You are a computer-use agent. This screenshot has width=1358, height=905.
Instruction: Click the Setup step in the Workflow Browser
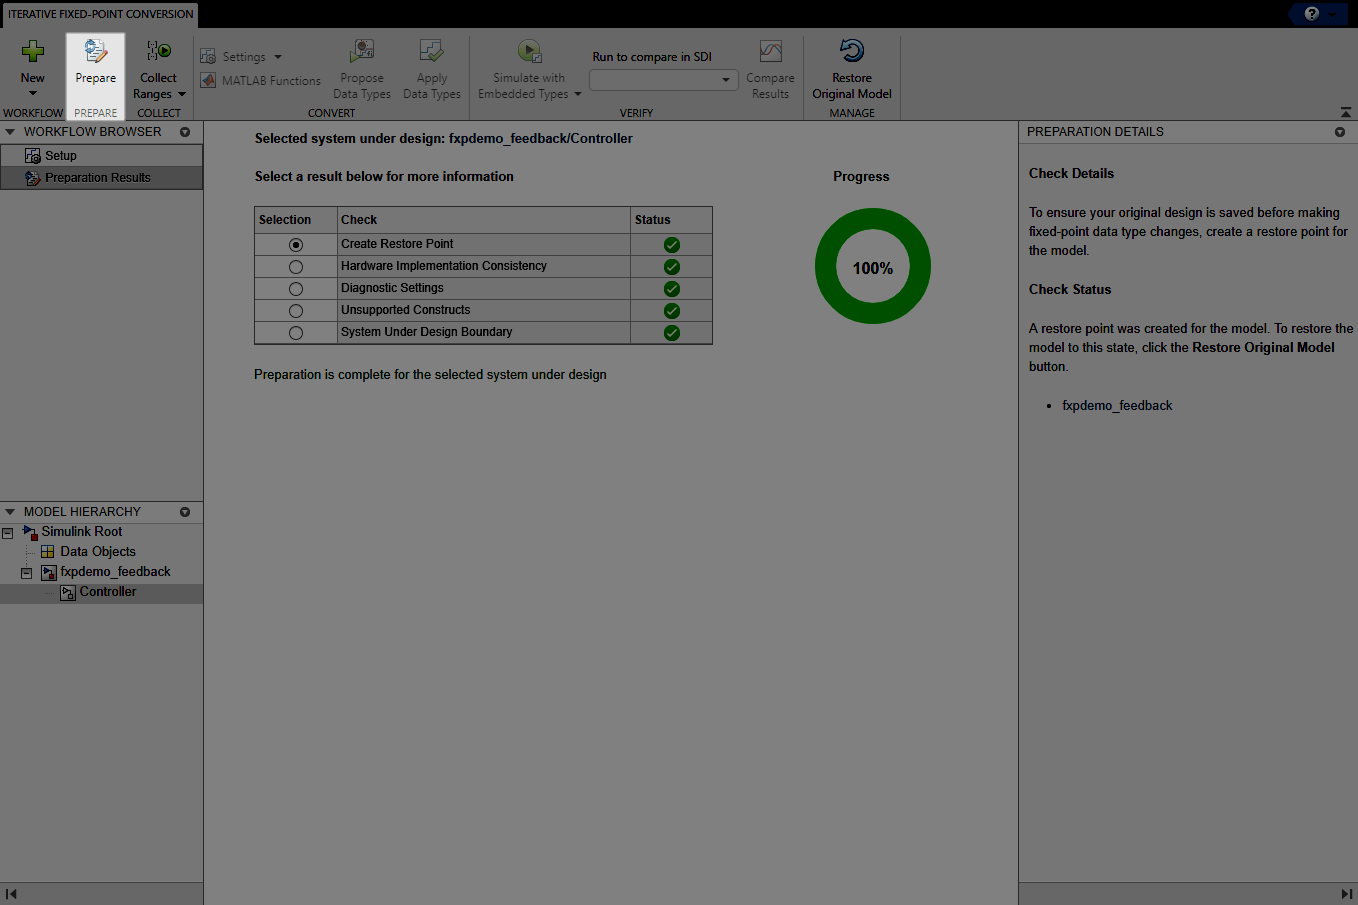coord(60,154)
